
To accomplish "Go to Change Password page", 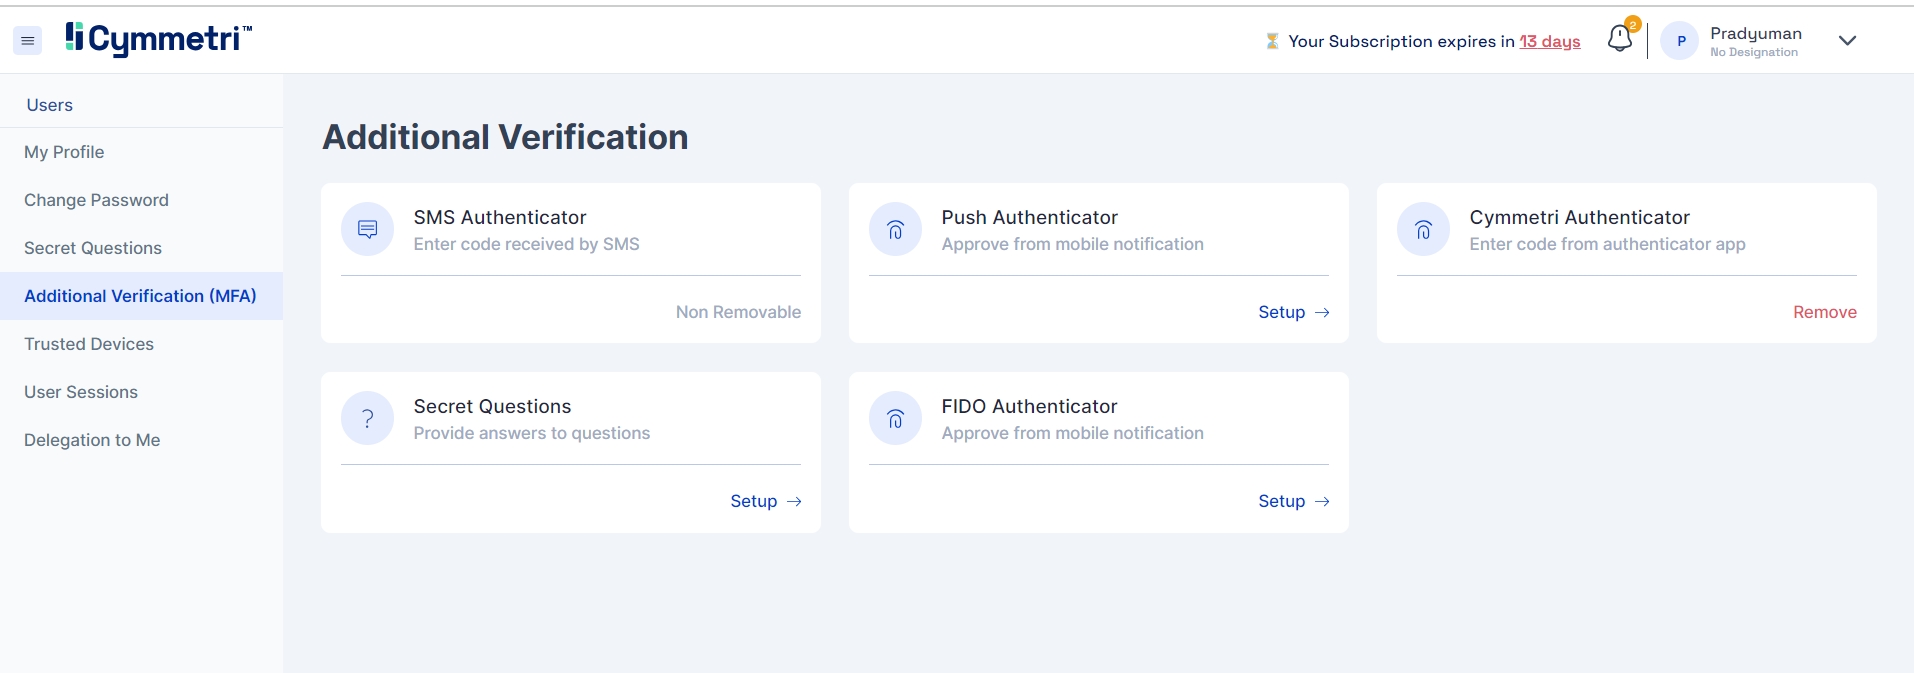I will (x=96, y=200).
